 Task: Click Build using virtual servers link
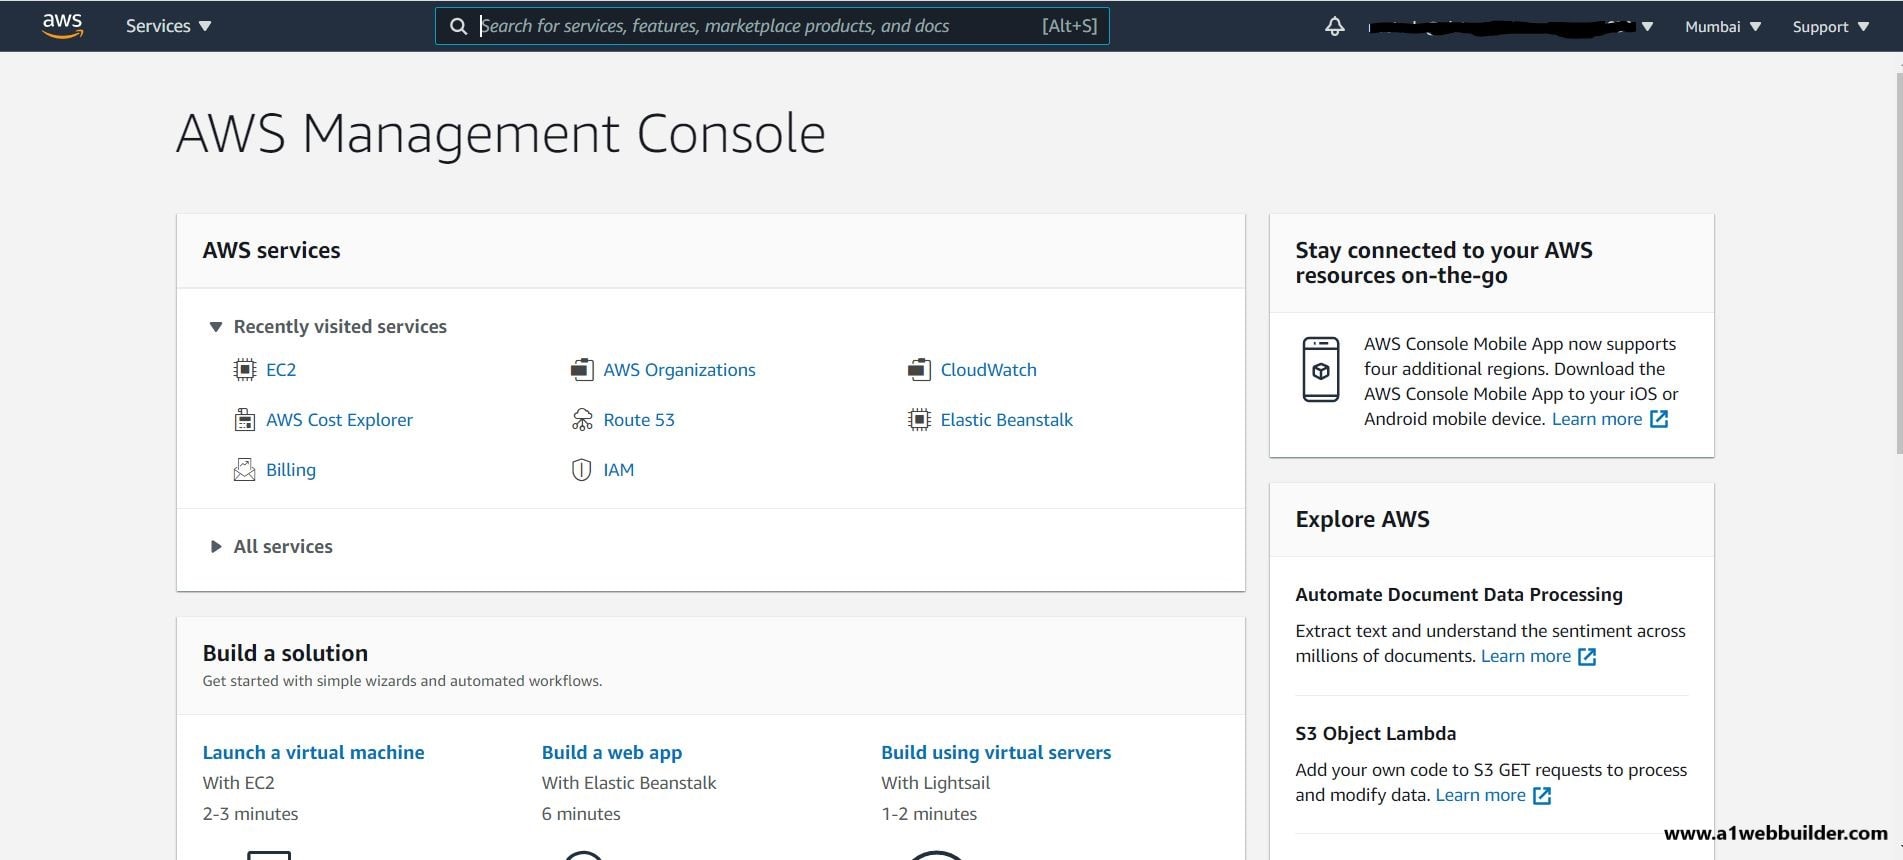996,753
